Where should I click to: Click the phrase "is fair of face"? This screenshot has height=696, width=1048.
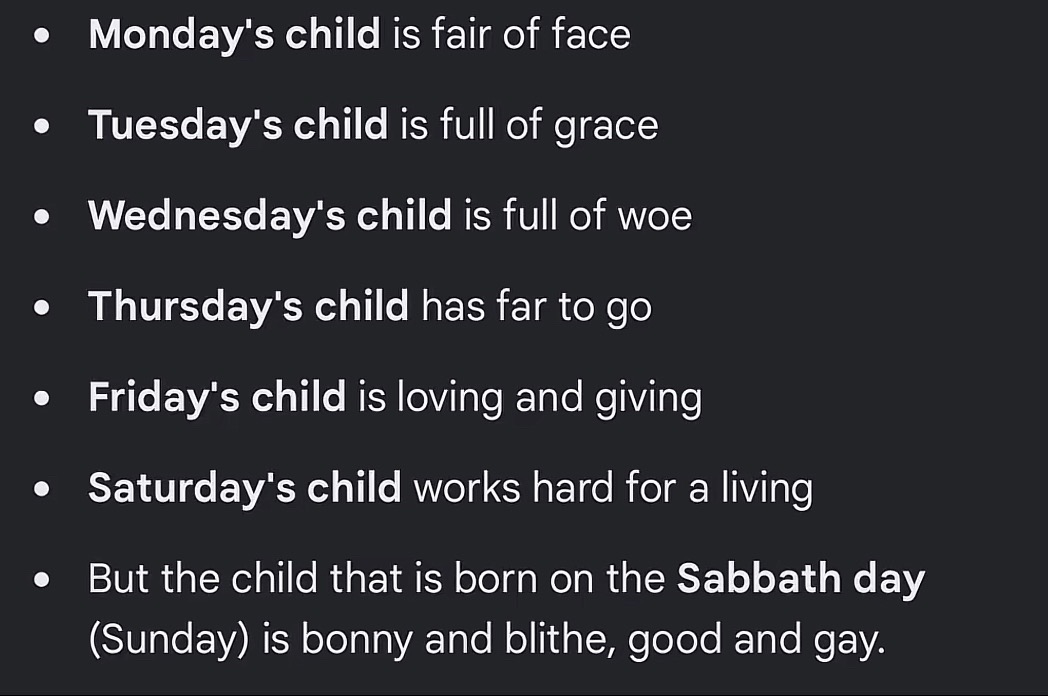click(x=511, y=34)
